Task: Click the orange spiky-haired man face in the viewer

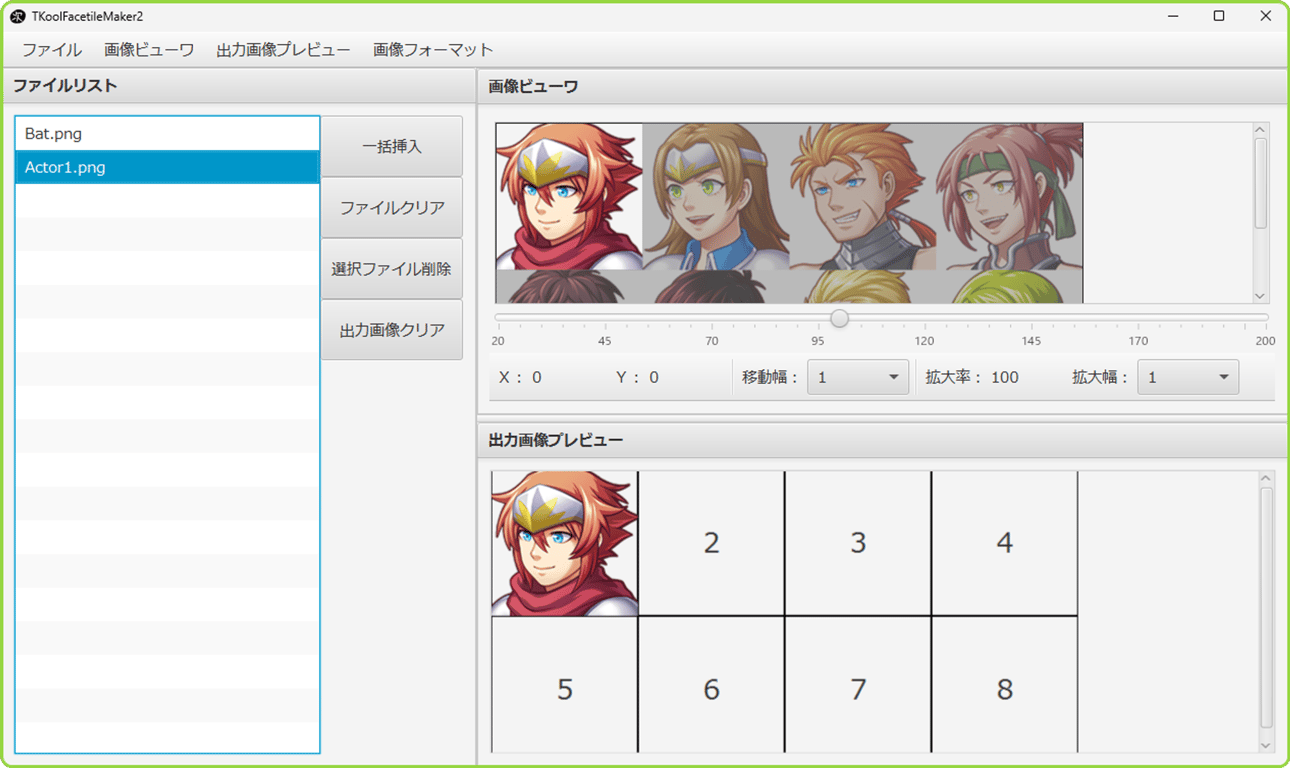Action: tap(863, 196)
